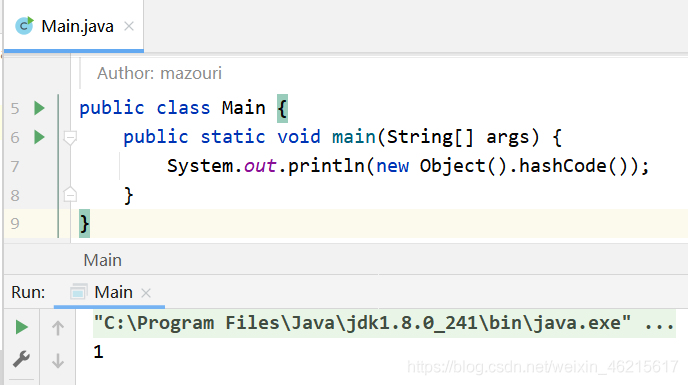
Task: Expand the truncated java.exe command line
Action: tap(659, 324)
